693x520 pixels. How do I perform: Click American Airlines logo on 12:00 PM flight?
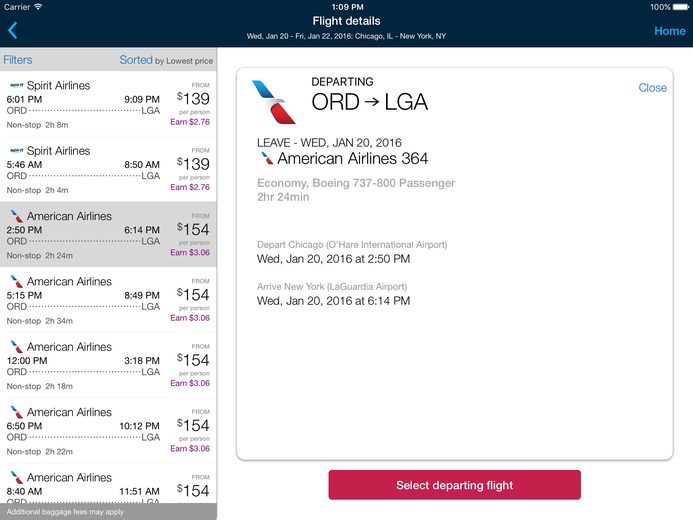pyautogui.click(x=16, y=347)
